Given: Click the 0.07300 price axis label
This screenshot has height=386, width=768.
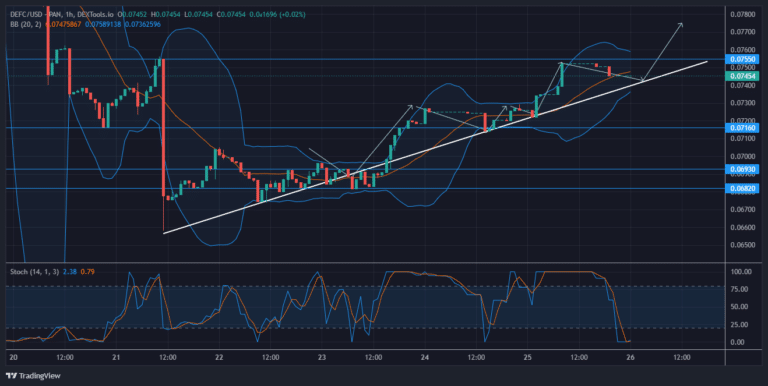Looking at the screenshot, I should [x=743, y=103].
